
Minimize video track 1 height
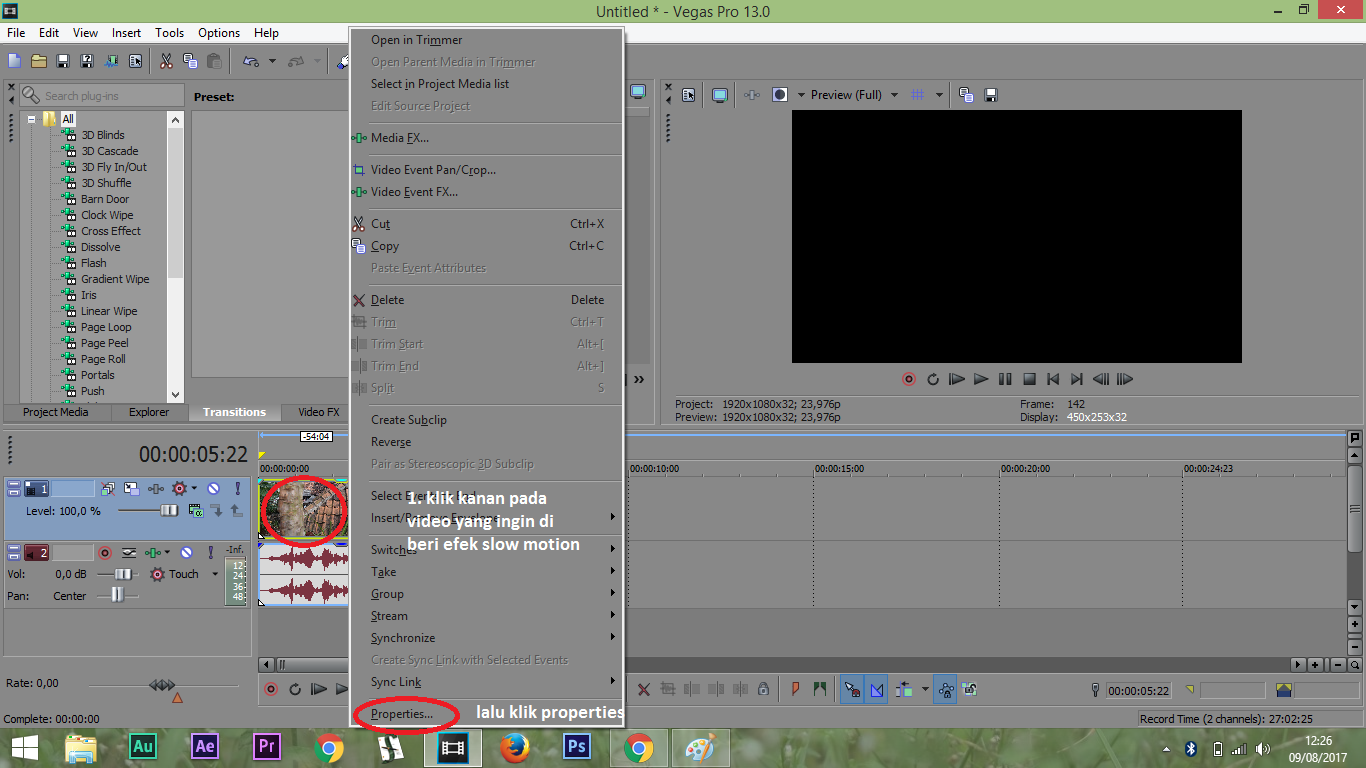click(14, 484)
